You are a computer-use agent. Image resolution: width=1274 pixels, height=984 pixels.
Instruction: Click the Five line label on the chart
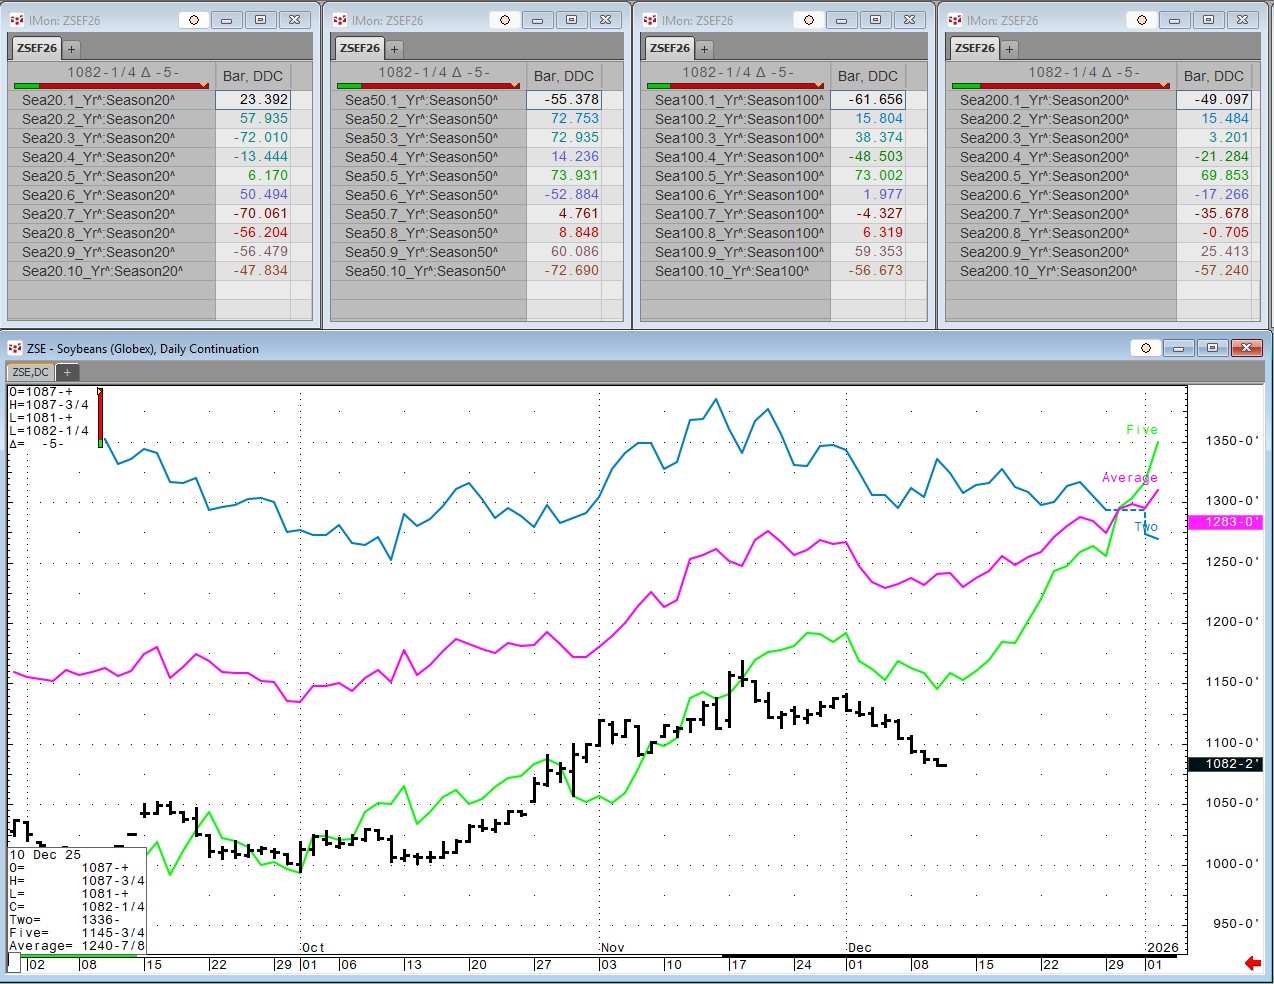[1143, 429]
